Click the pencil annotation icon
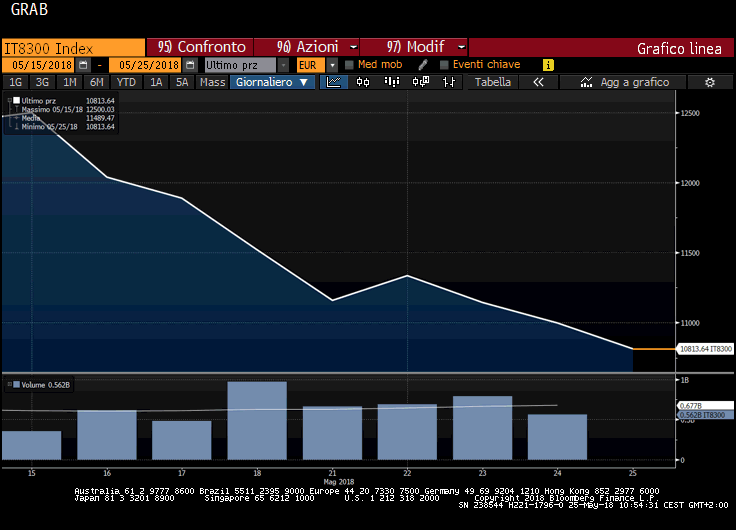 [423, 65]
